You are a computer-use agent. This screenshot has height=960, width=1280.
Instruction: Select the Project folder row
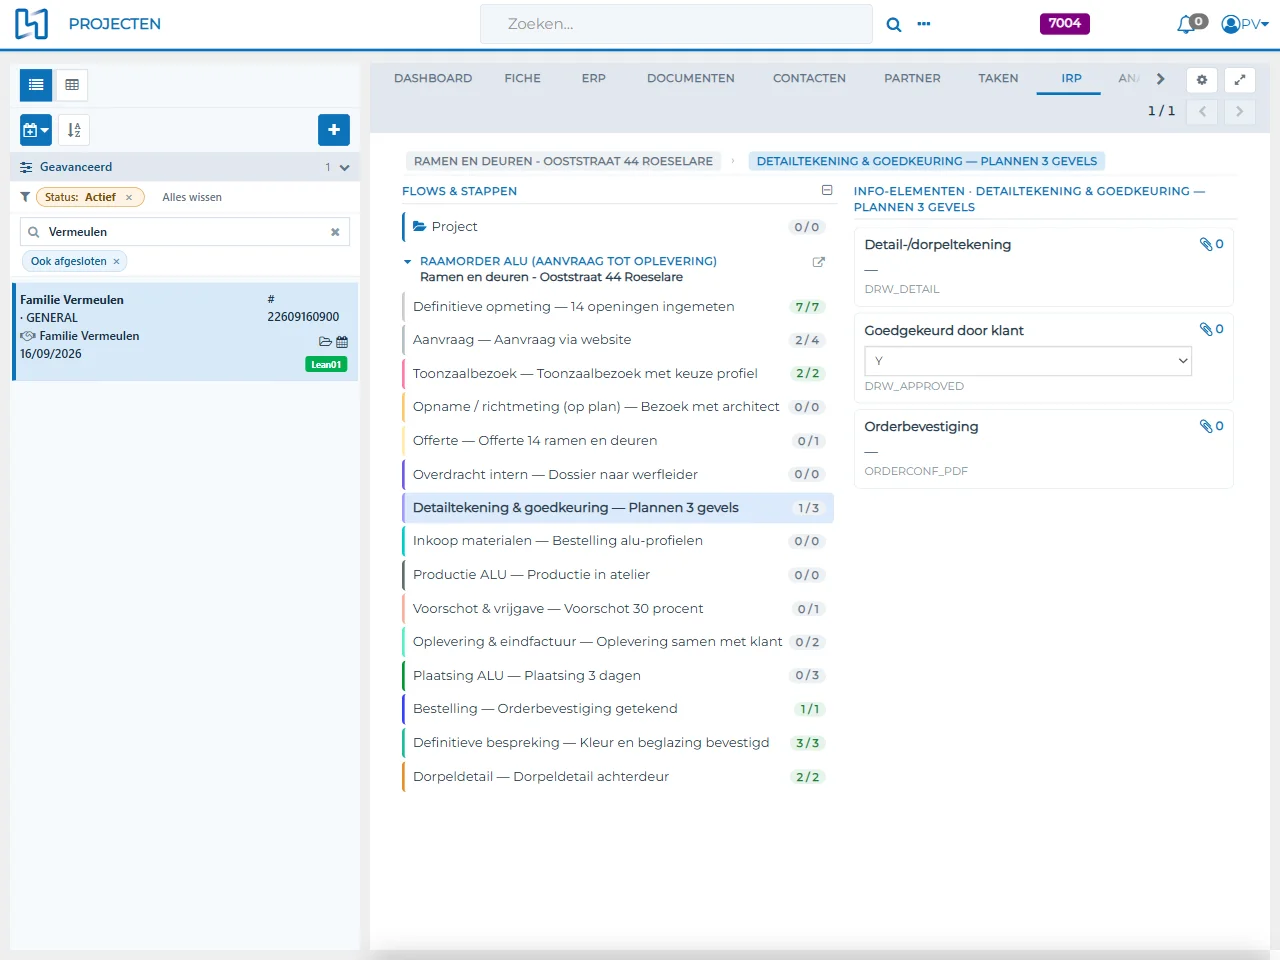point(618,227)
